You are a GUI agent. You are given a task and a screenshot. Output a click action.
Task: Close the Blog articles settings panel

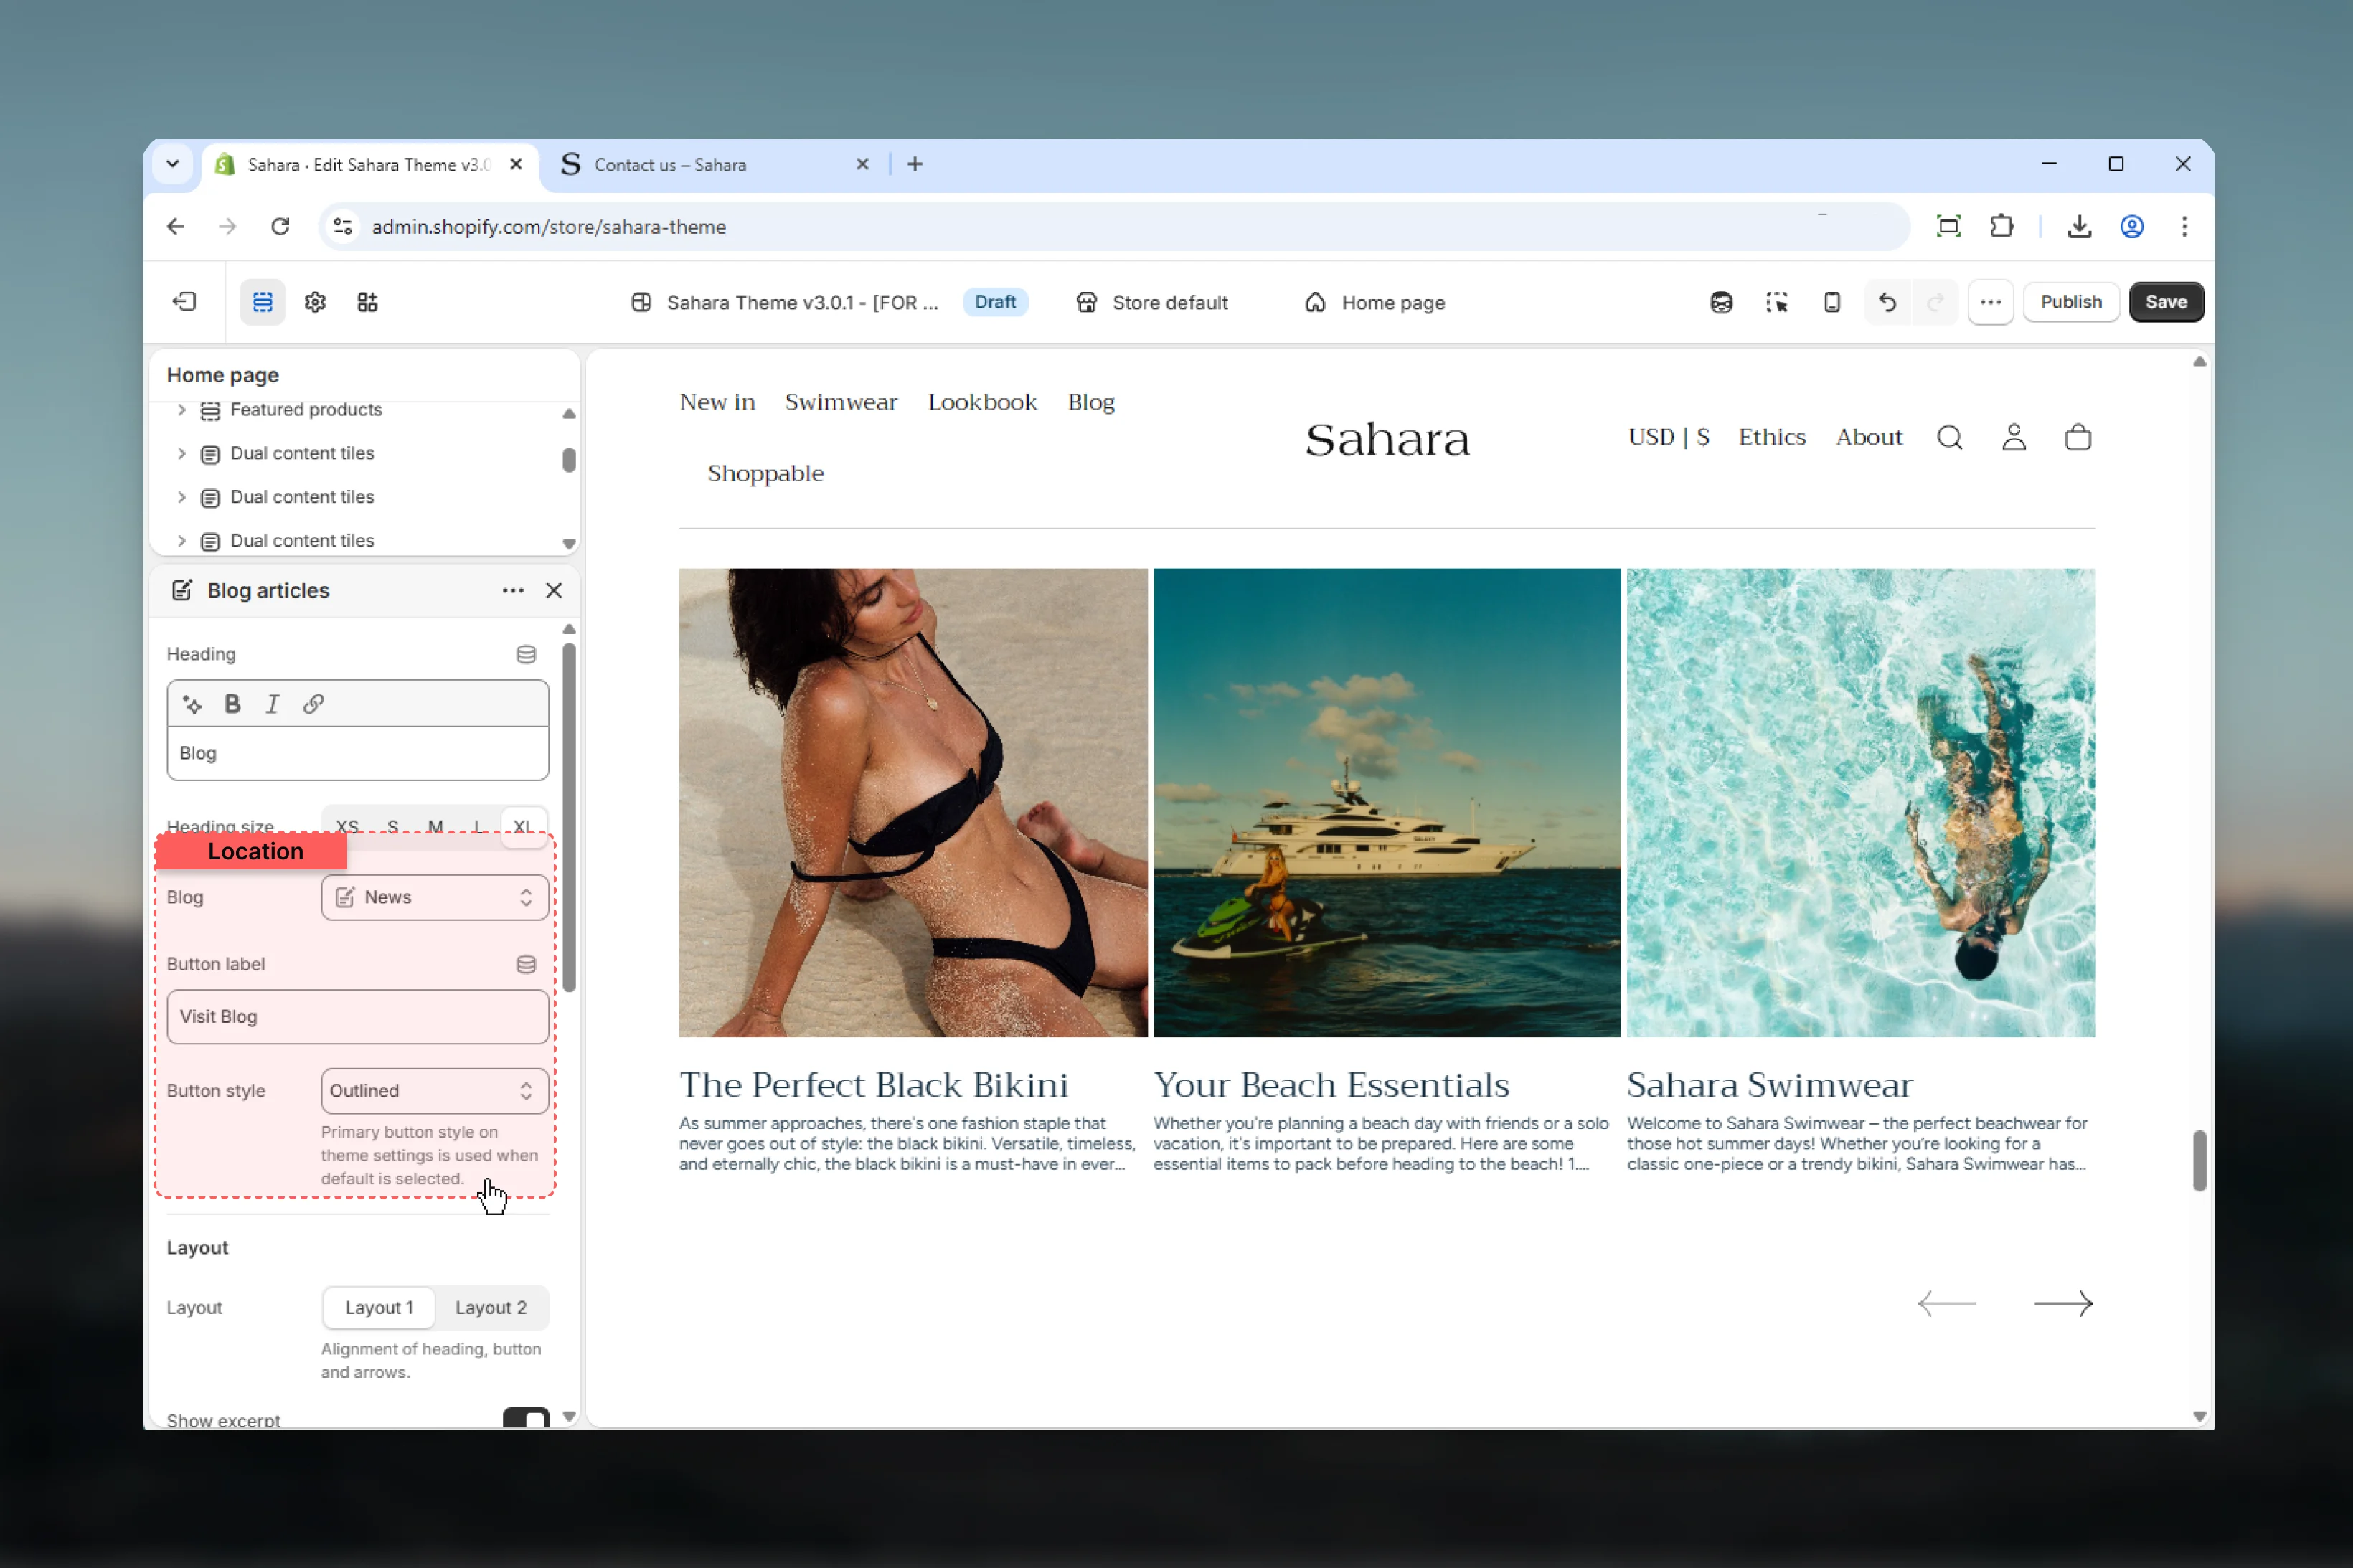(x=554, y=591)
